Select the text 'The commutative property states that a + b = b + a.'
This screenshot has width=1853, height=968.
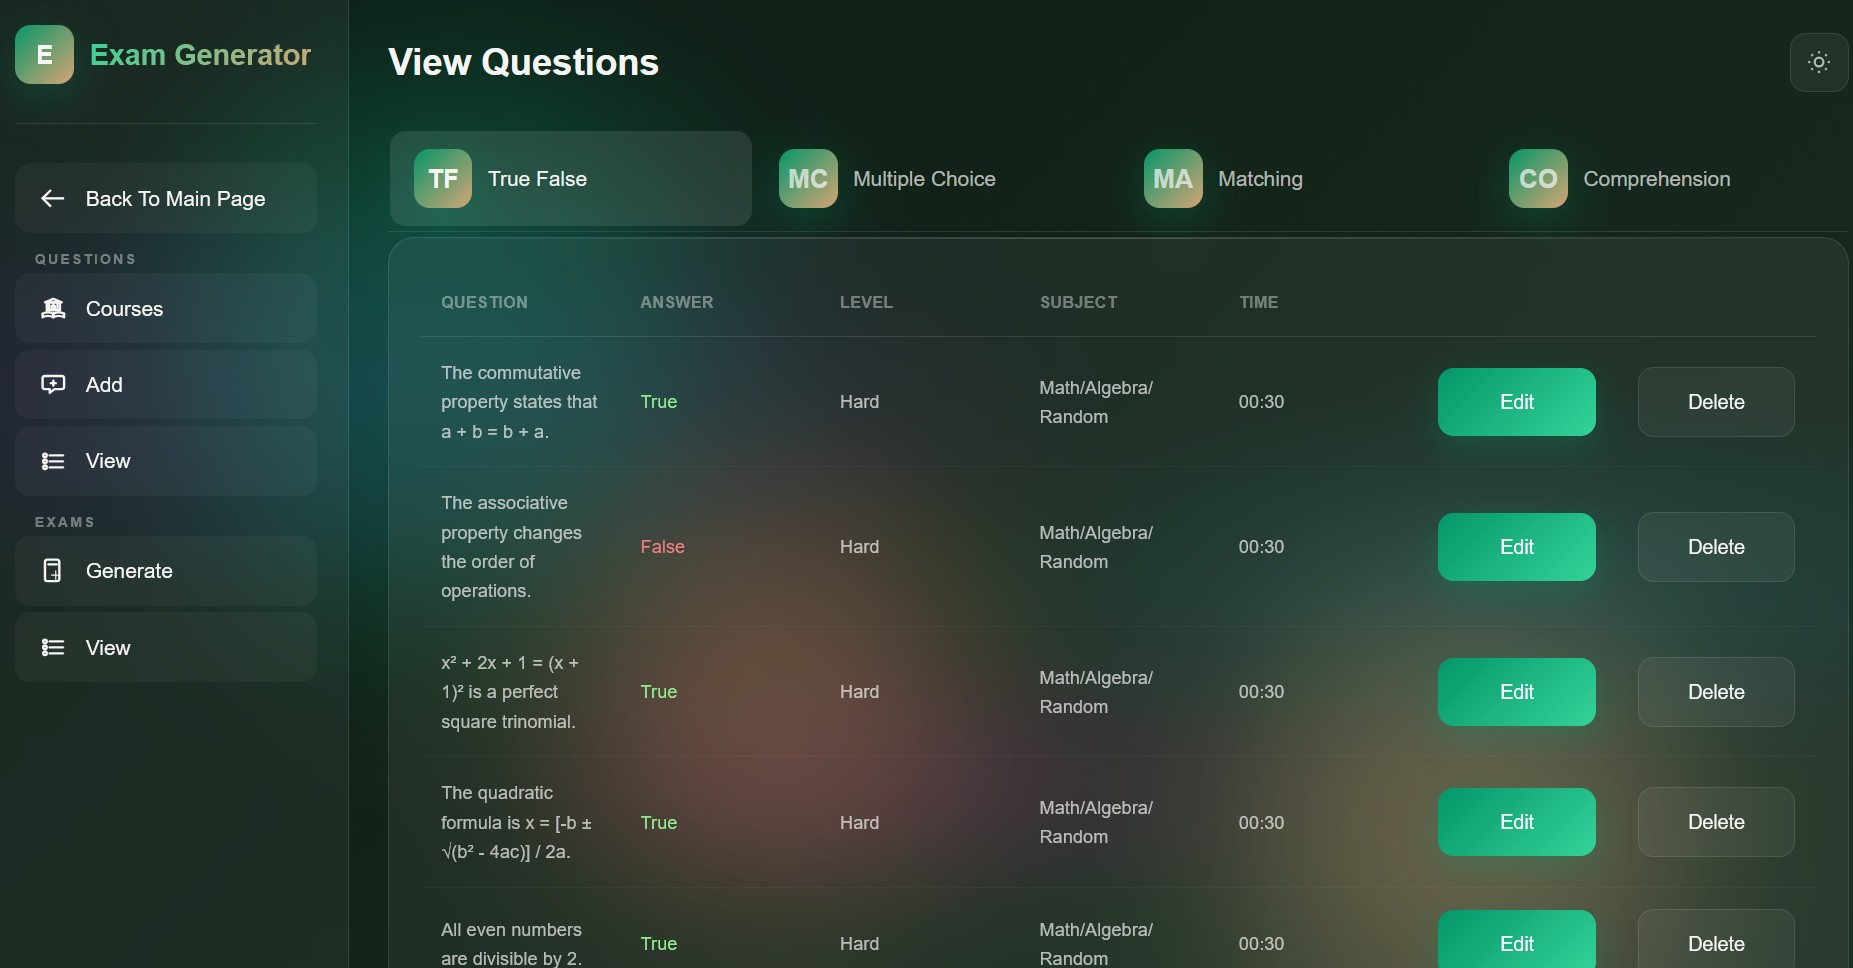[519, 402]
